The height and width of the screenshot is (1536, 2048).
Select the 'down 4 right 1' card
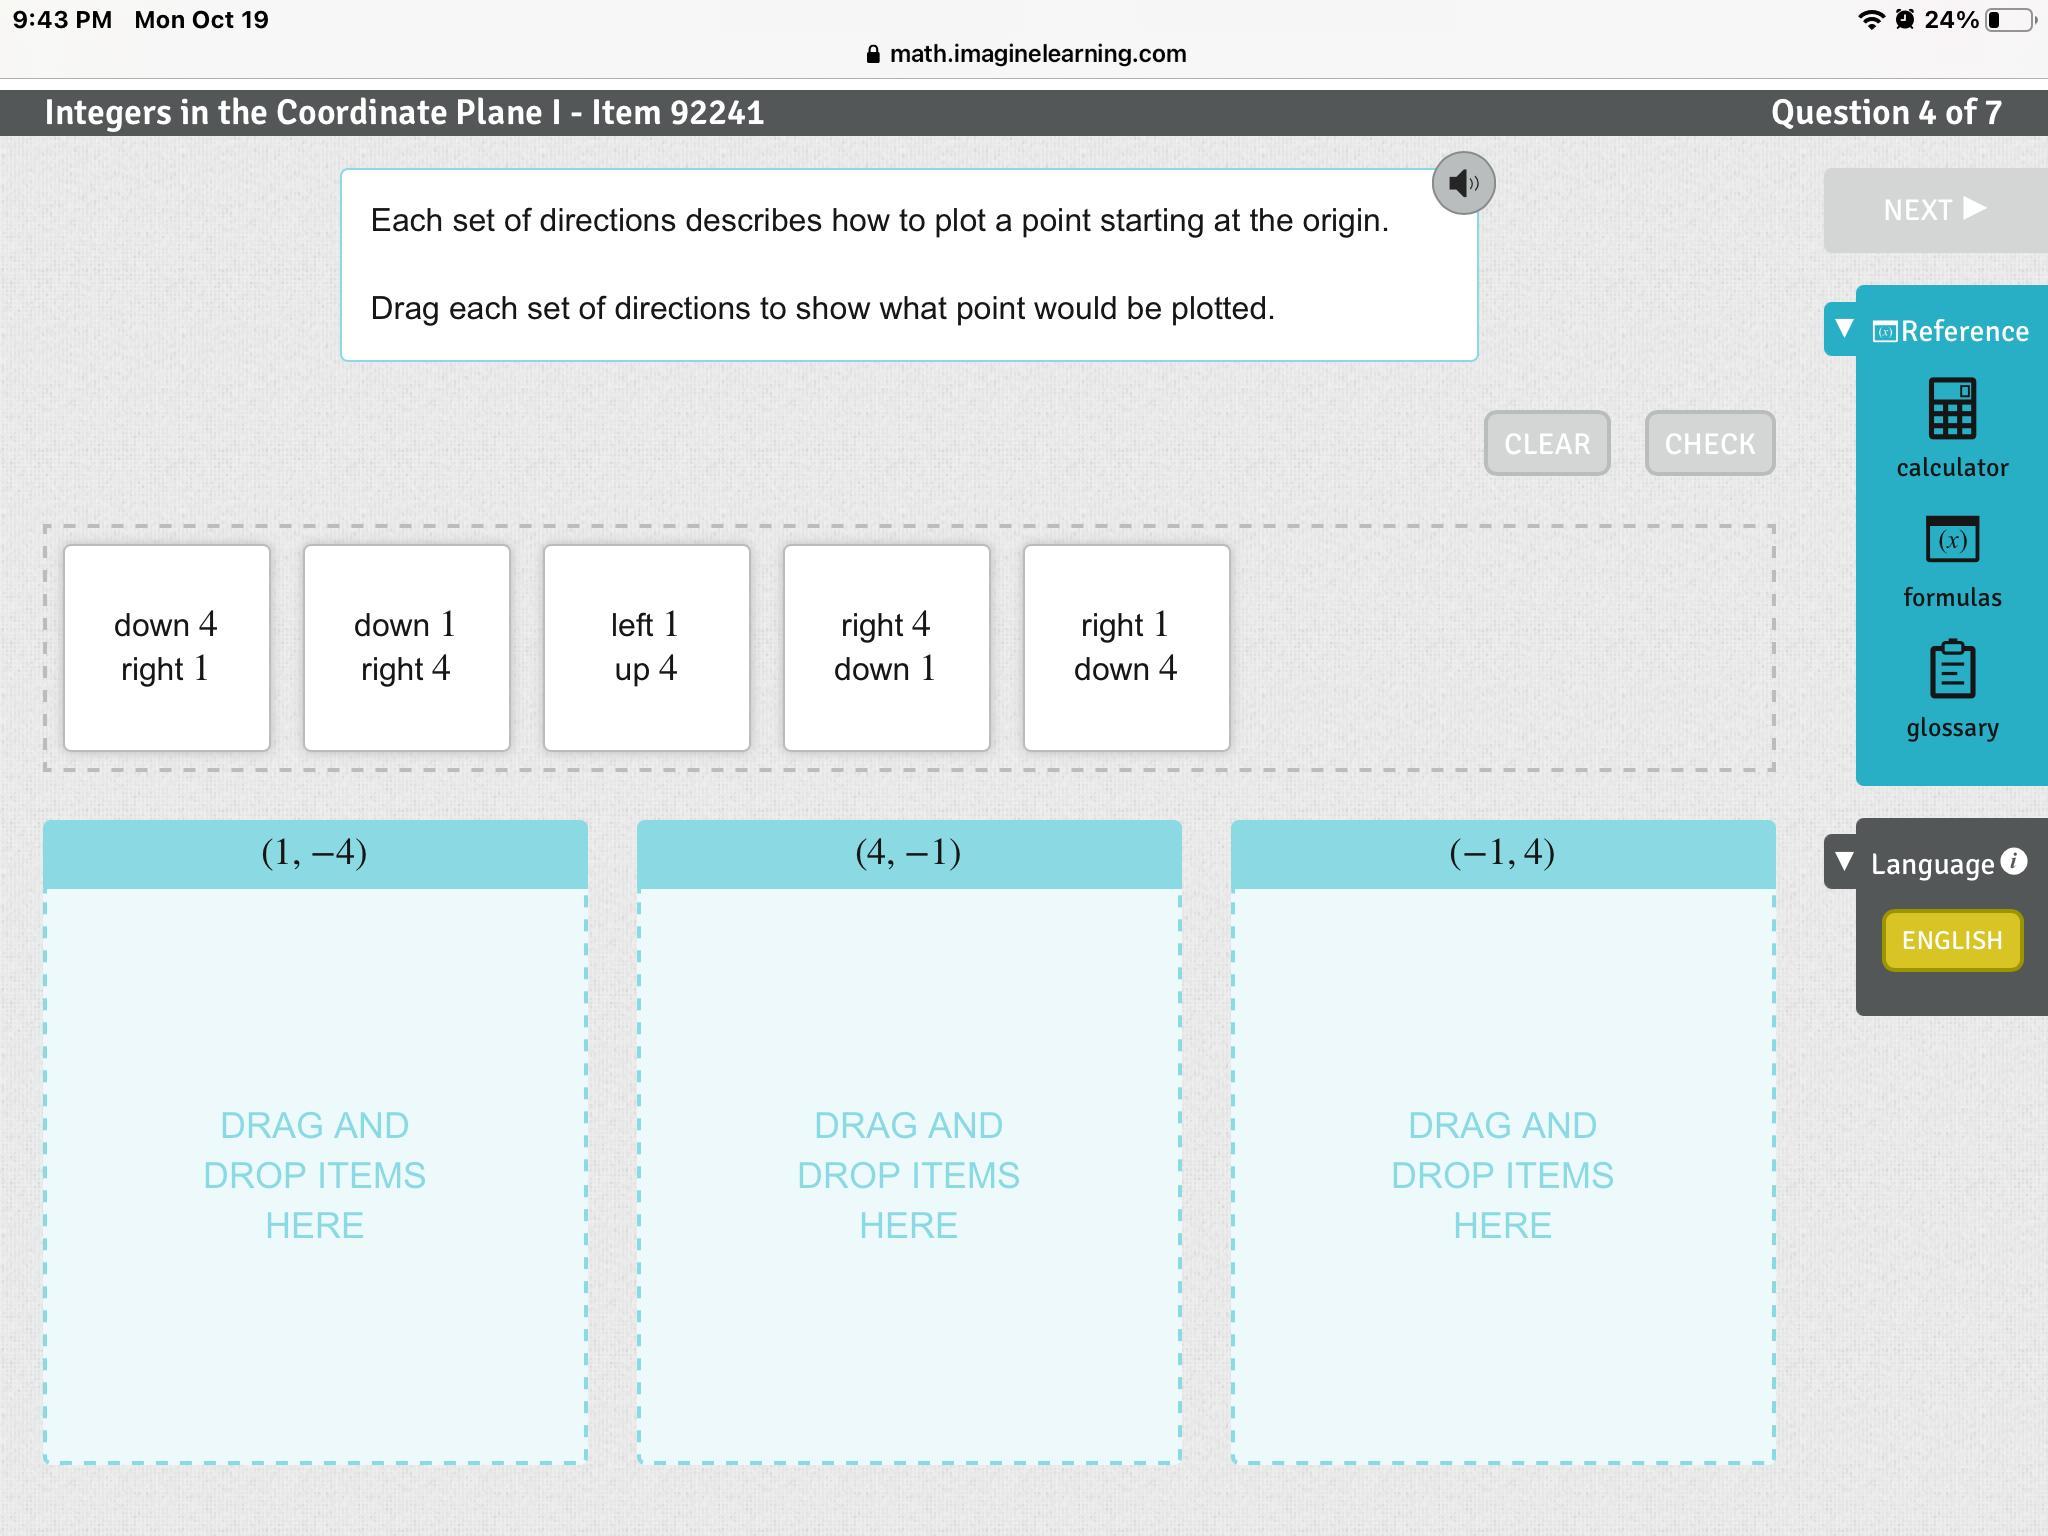pyautogui.click(x=167, y=648)
